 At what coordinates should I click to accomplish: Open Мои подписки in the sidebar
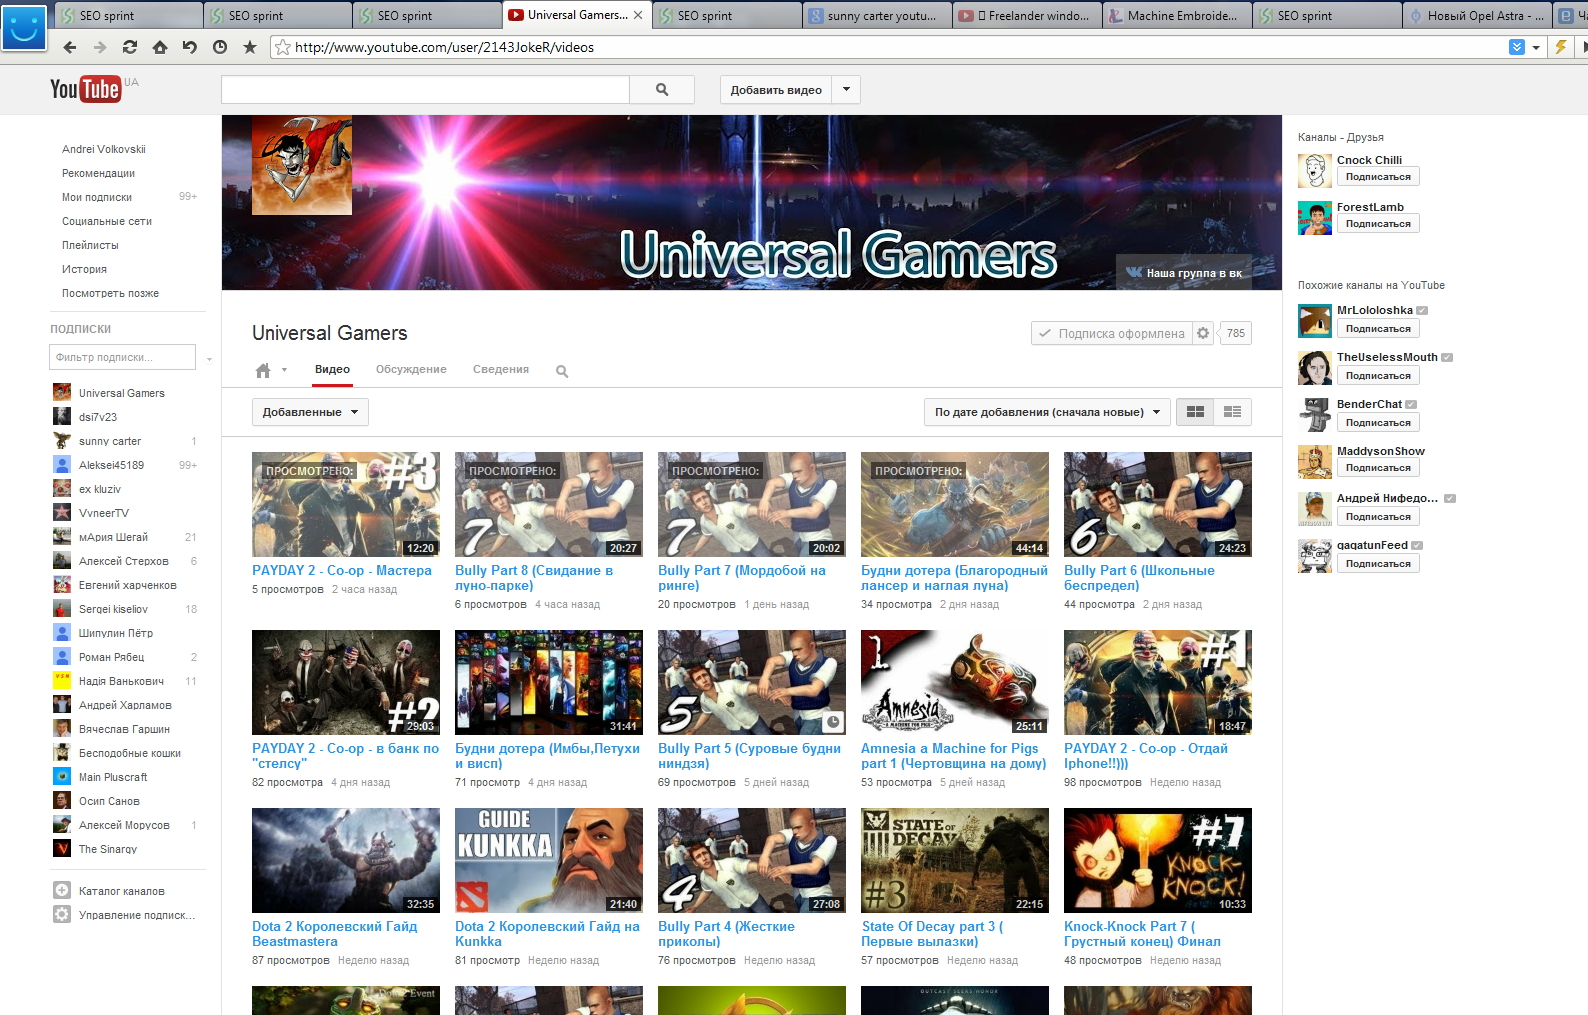97,197
